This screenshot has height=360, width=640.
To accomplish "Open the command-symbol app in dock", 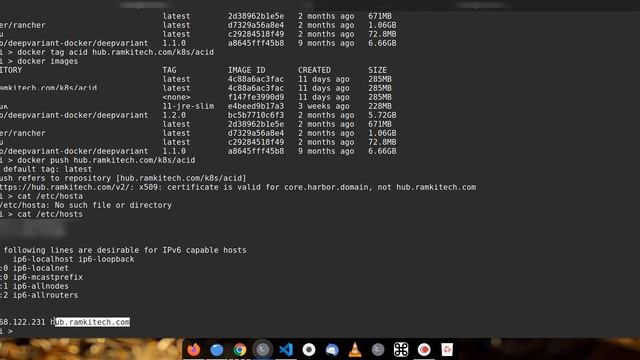I will [x=401, y=349].
